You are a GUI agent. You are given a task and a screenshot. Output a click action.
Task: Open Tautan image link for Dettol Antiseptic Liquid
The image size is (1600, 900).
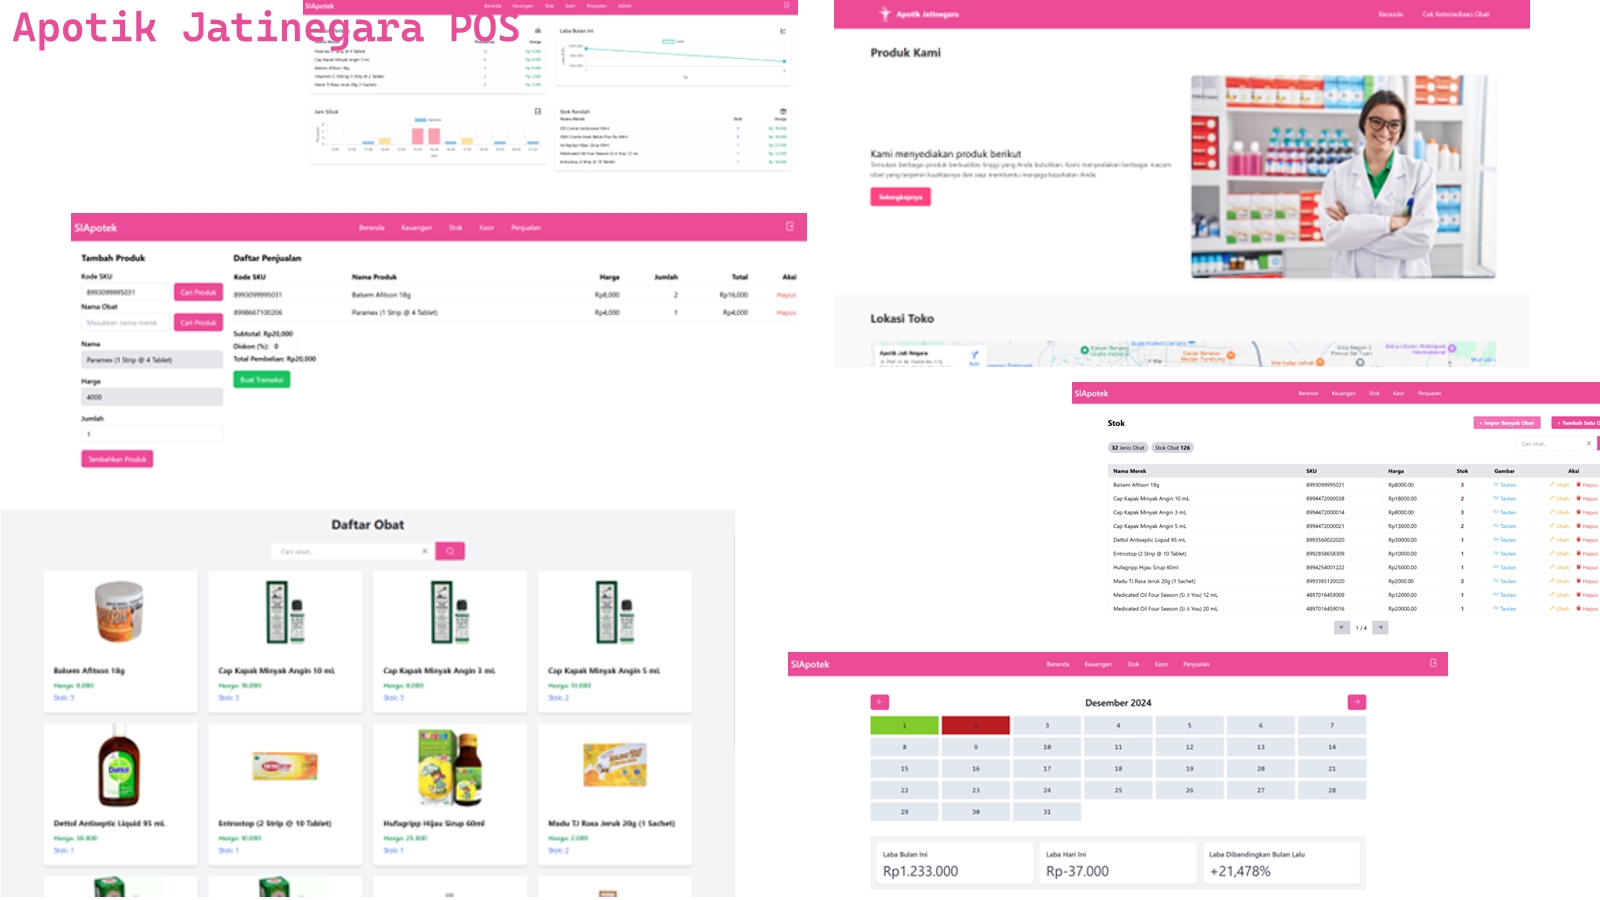click(1505, 540)
